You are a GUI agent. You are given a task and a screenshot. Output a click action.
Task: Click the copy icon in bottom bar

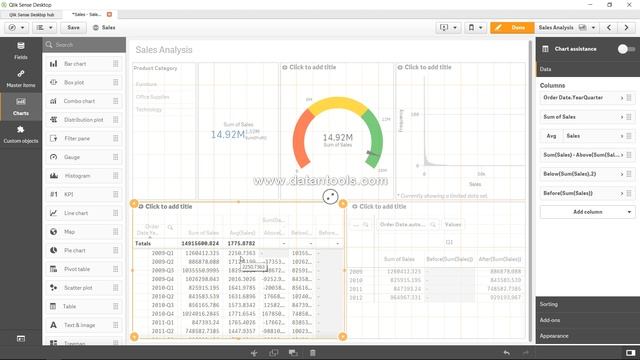(x=273, y=353)
